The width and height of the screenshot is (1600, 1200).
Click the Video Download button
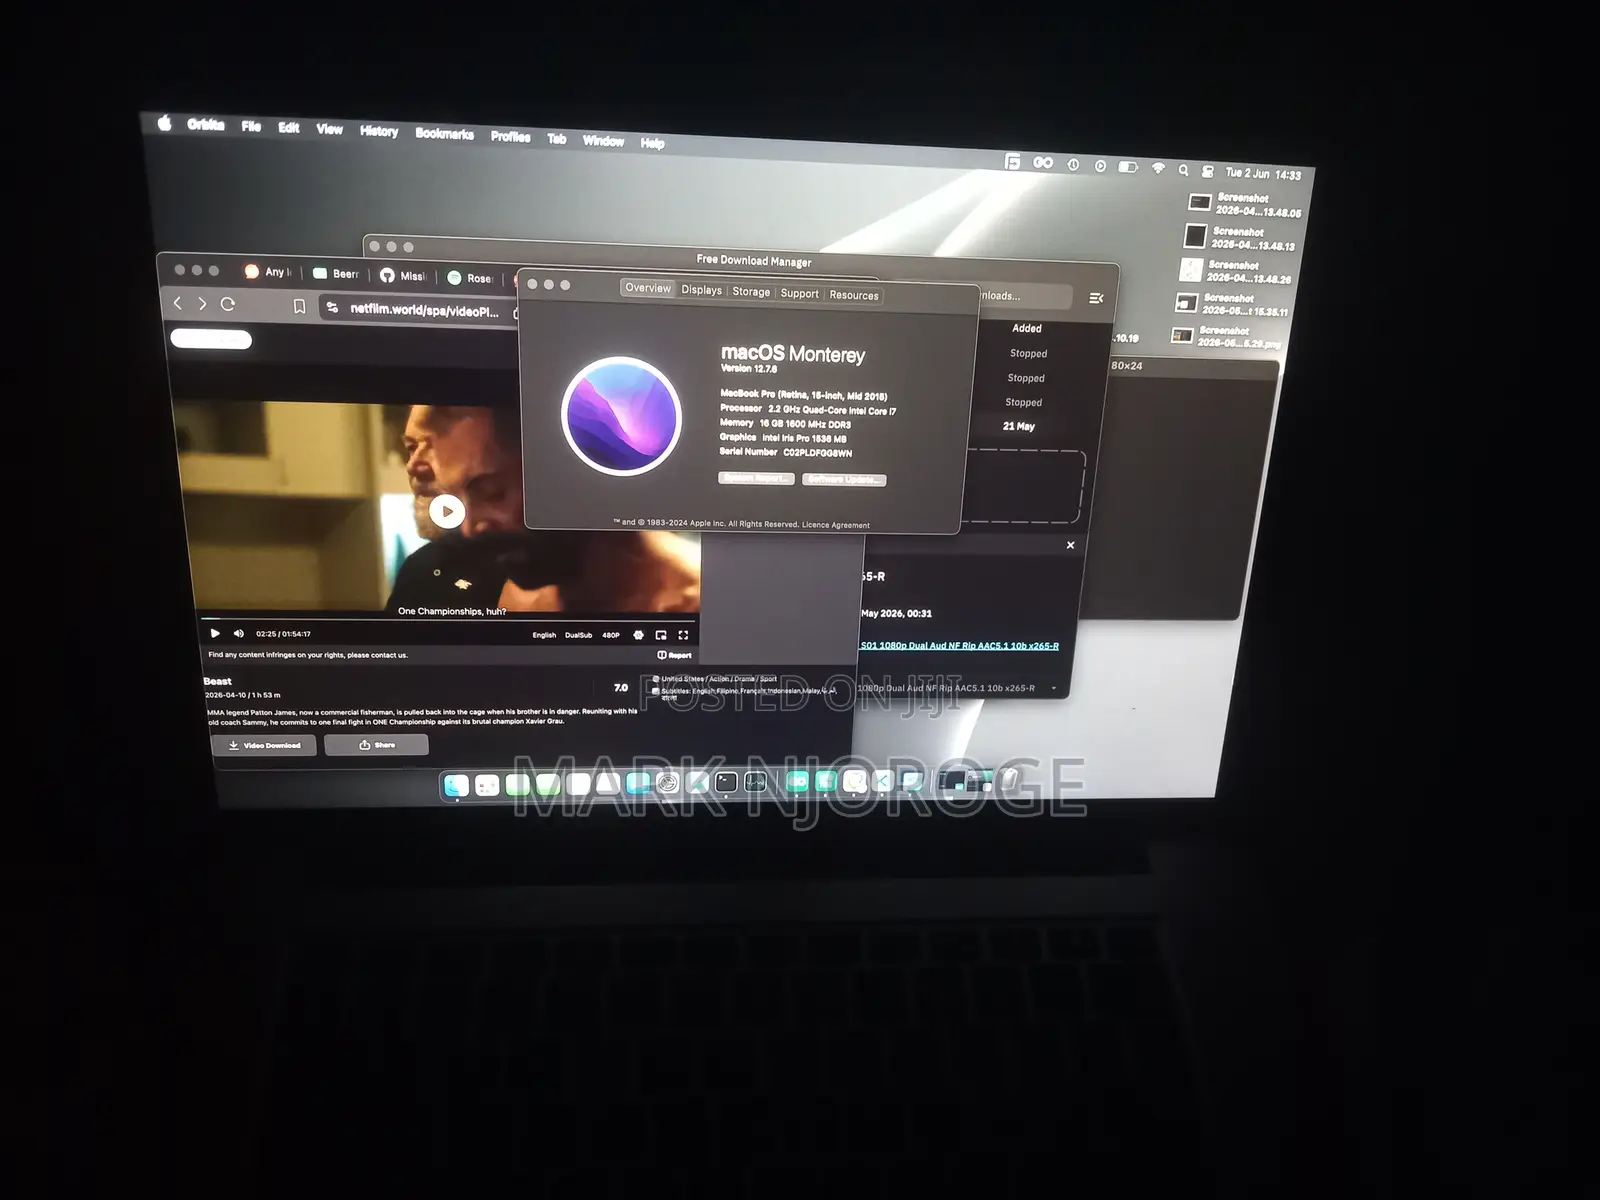click(x=264, y=745)
